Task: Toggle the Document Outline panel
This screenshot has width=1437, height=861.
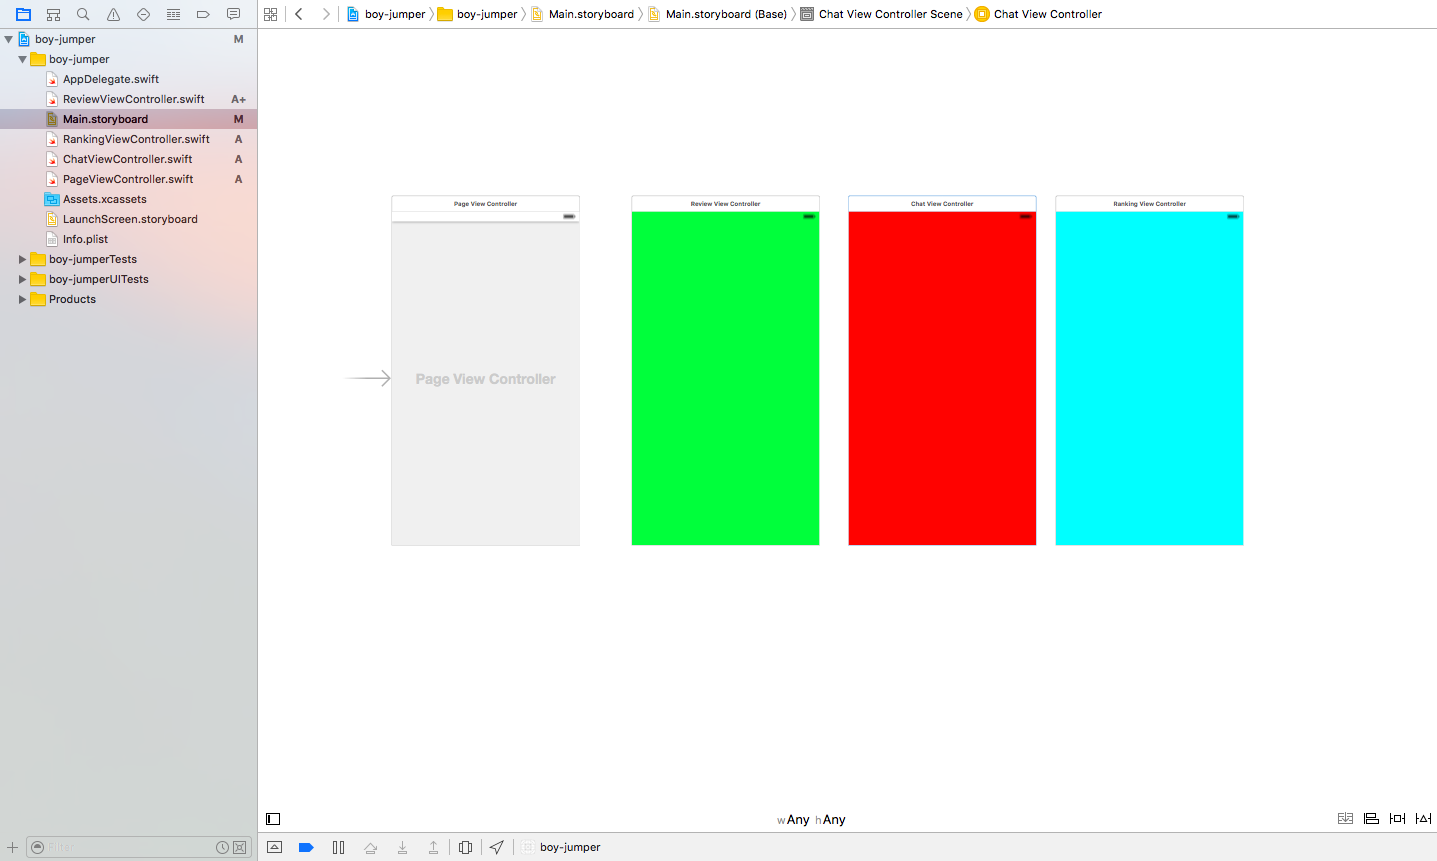Action: [x=273, y=819]
